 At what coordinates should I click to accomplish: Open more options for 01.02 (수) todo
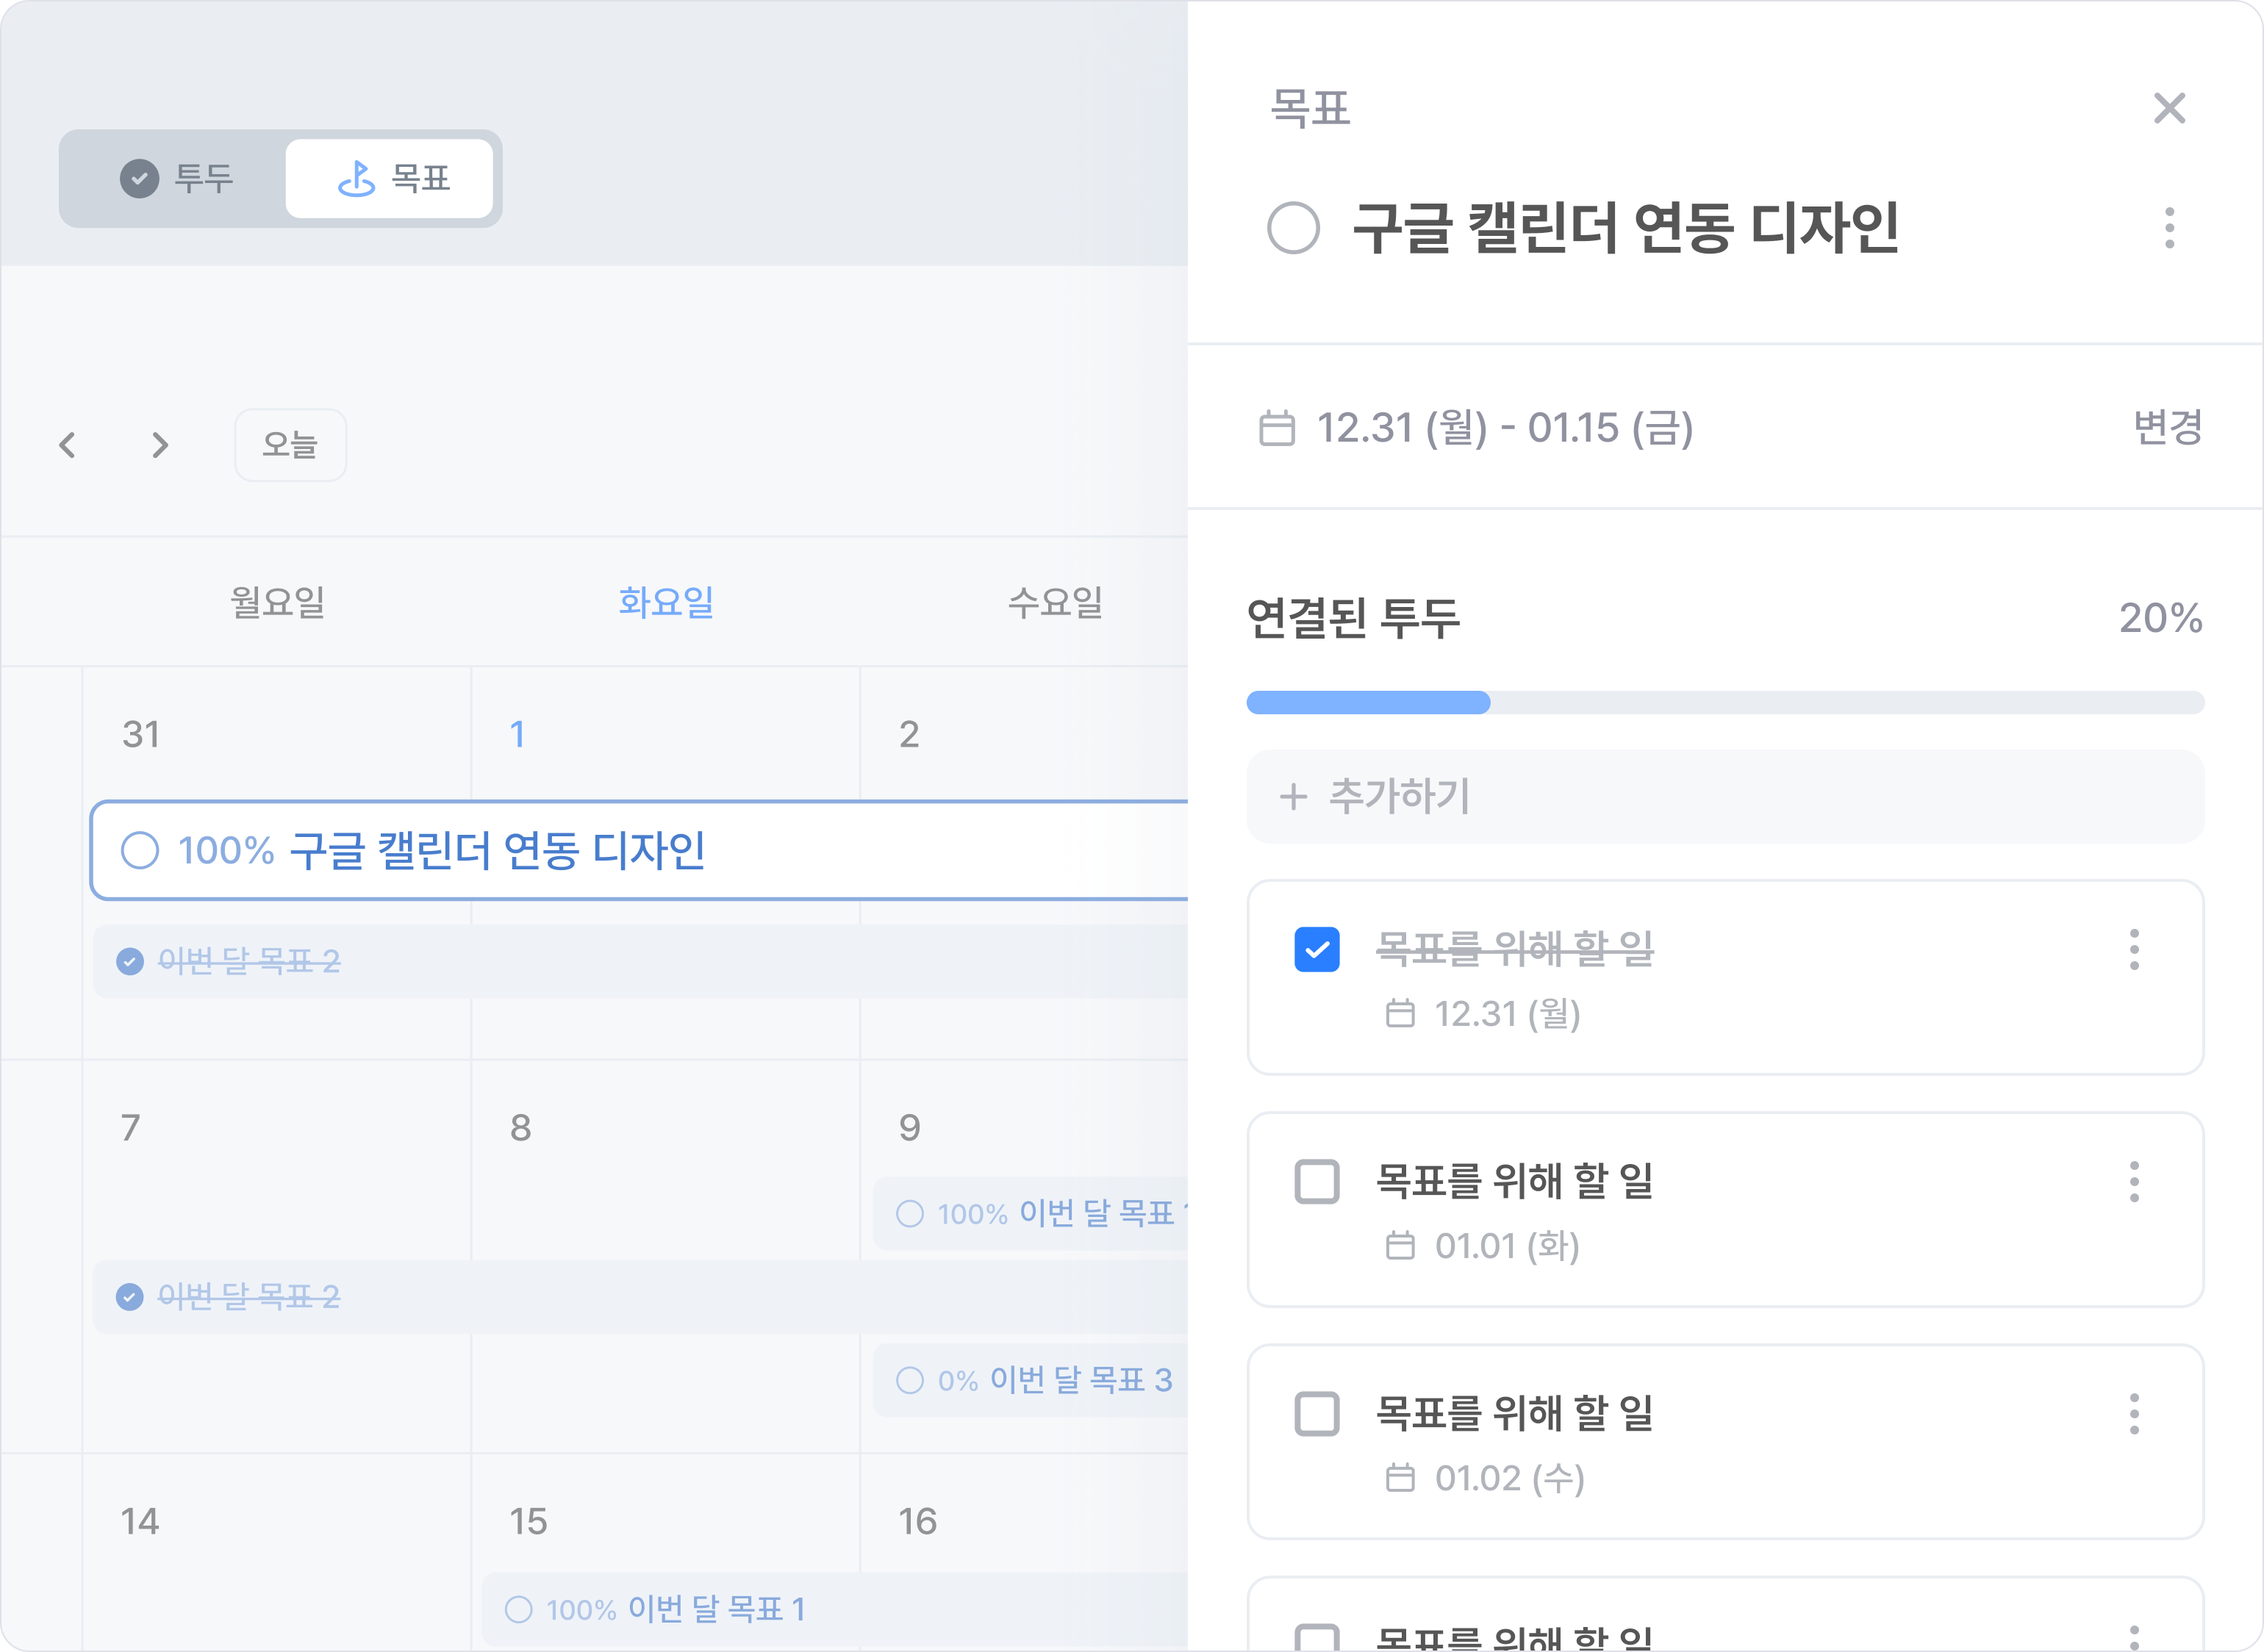2134,1413
